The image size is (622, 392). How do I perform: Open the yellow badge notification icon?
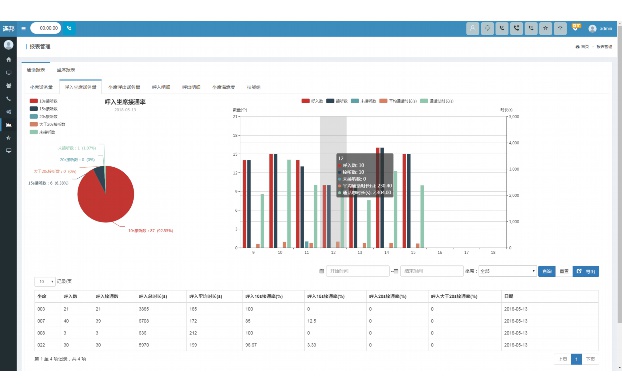pos(576,27)
